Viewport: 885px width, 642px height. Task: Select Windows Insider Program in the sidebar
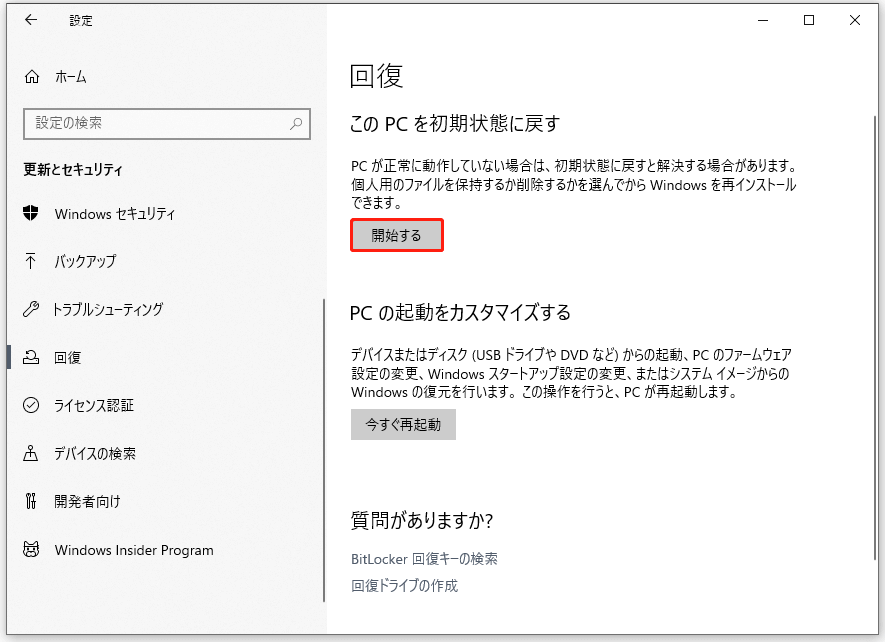[x=133, y=550]
